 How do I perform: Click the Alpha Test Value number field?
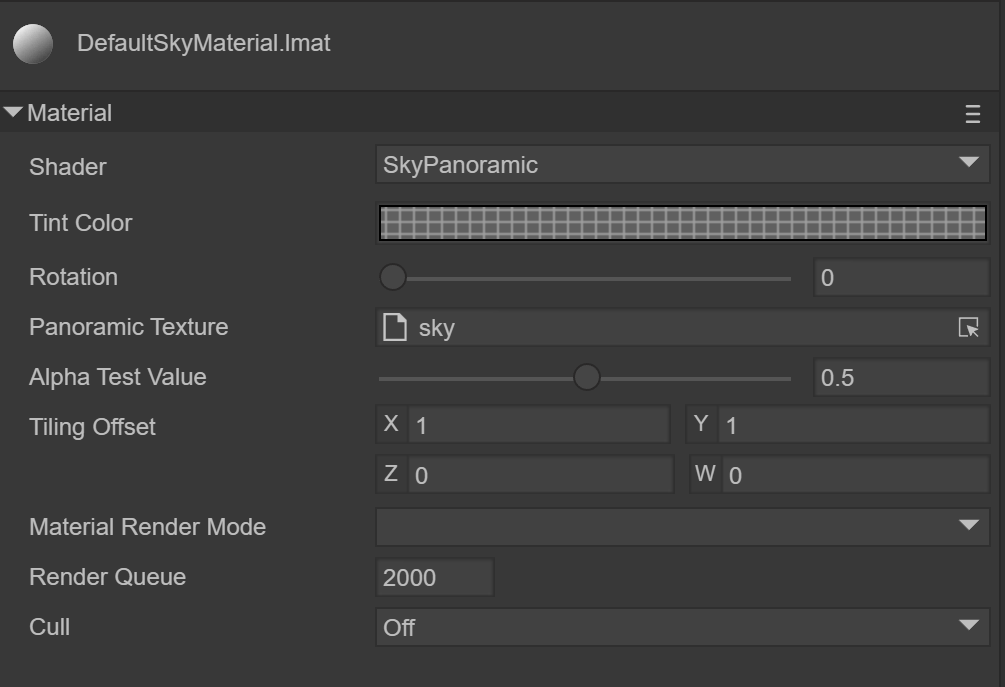point(901,378)
